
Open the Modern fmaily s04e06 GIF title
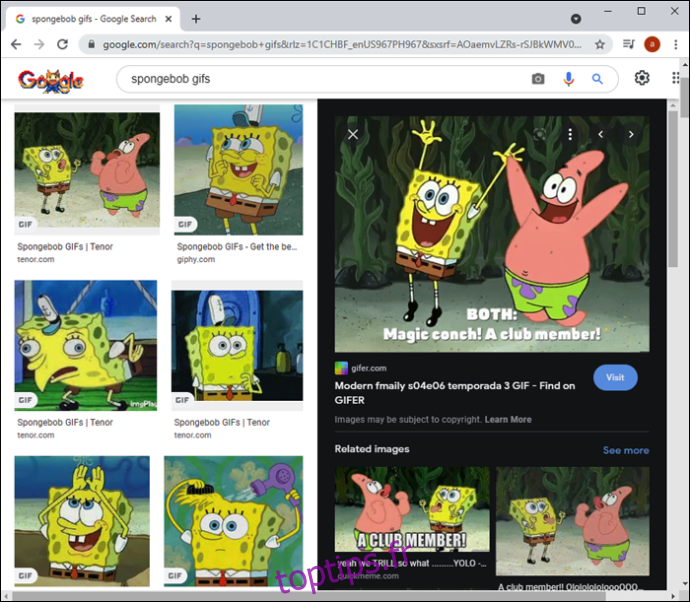click(455, 393)
